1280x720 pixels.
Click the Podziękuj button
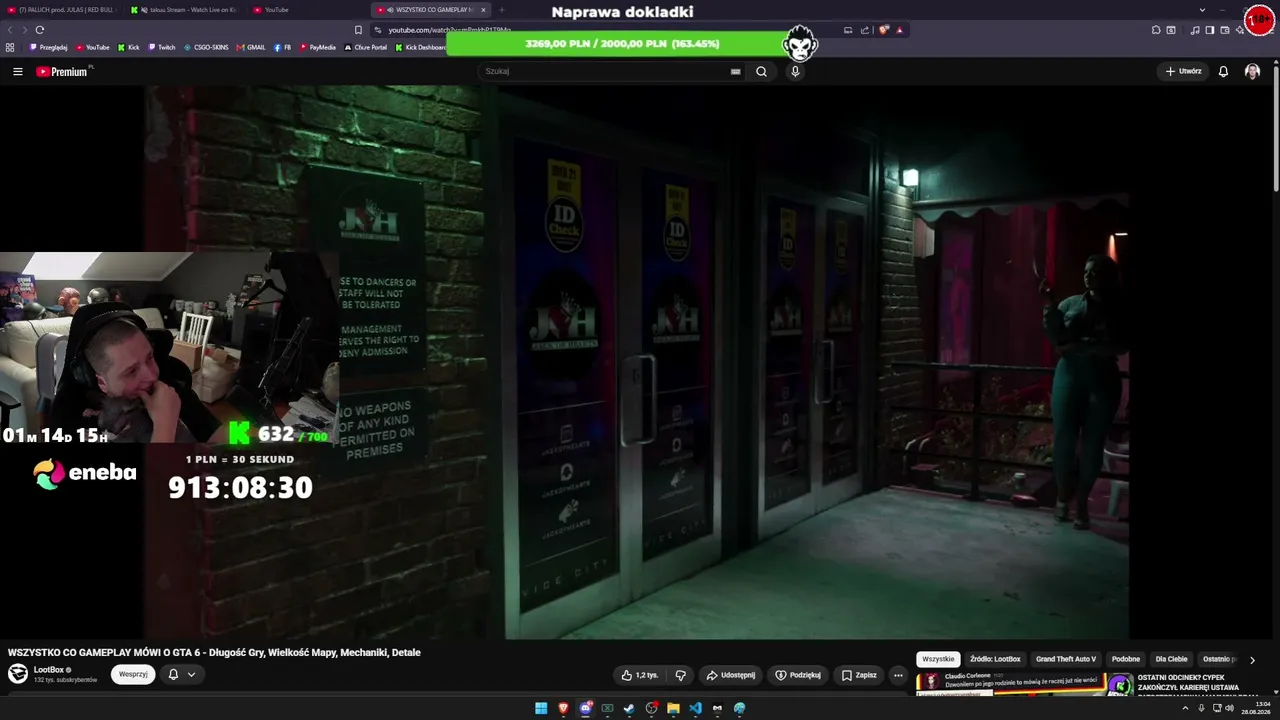tap(798, 675)
